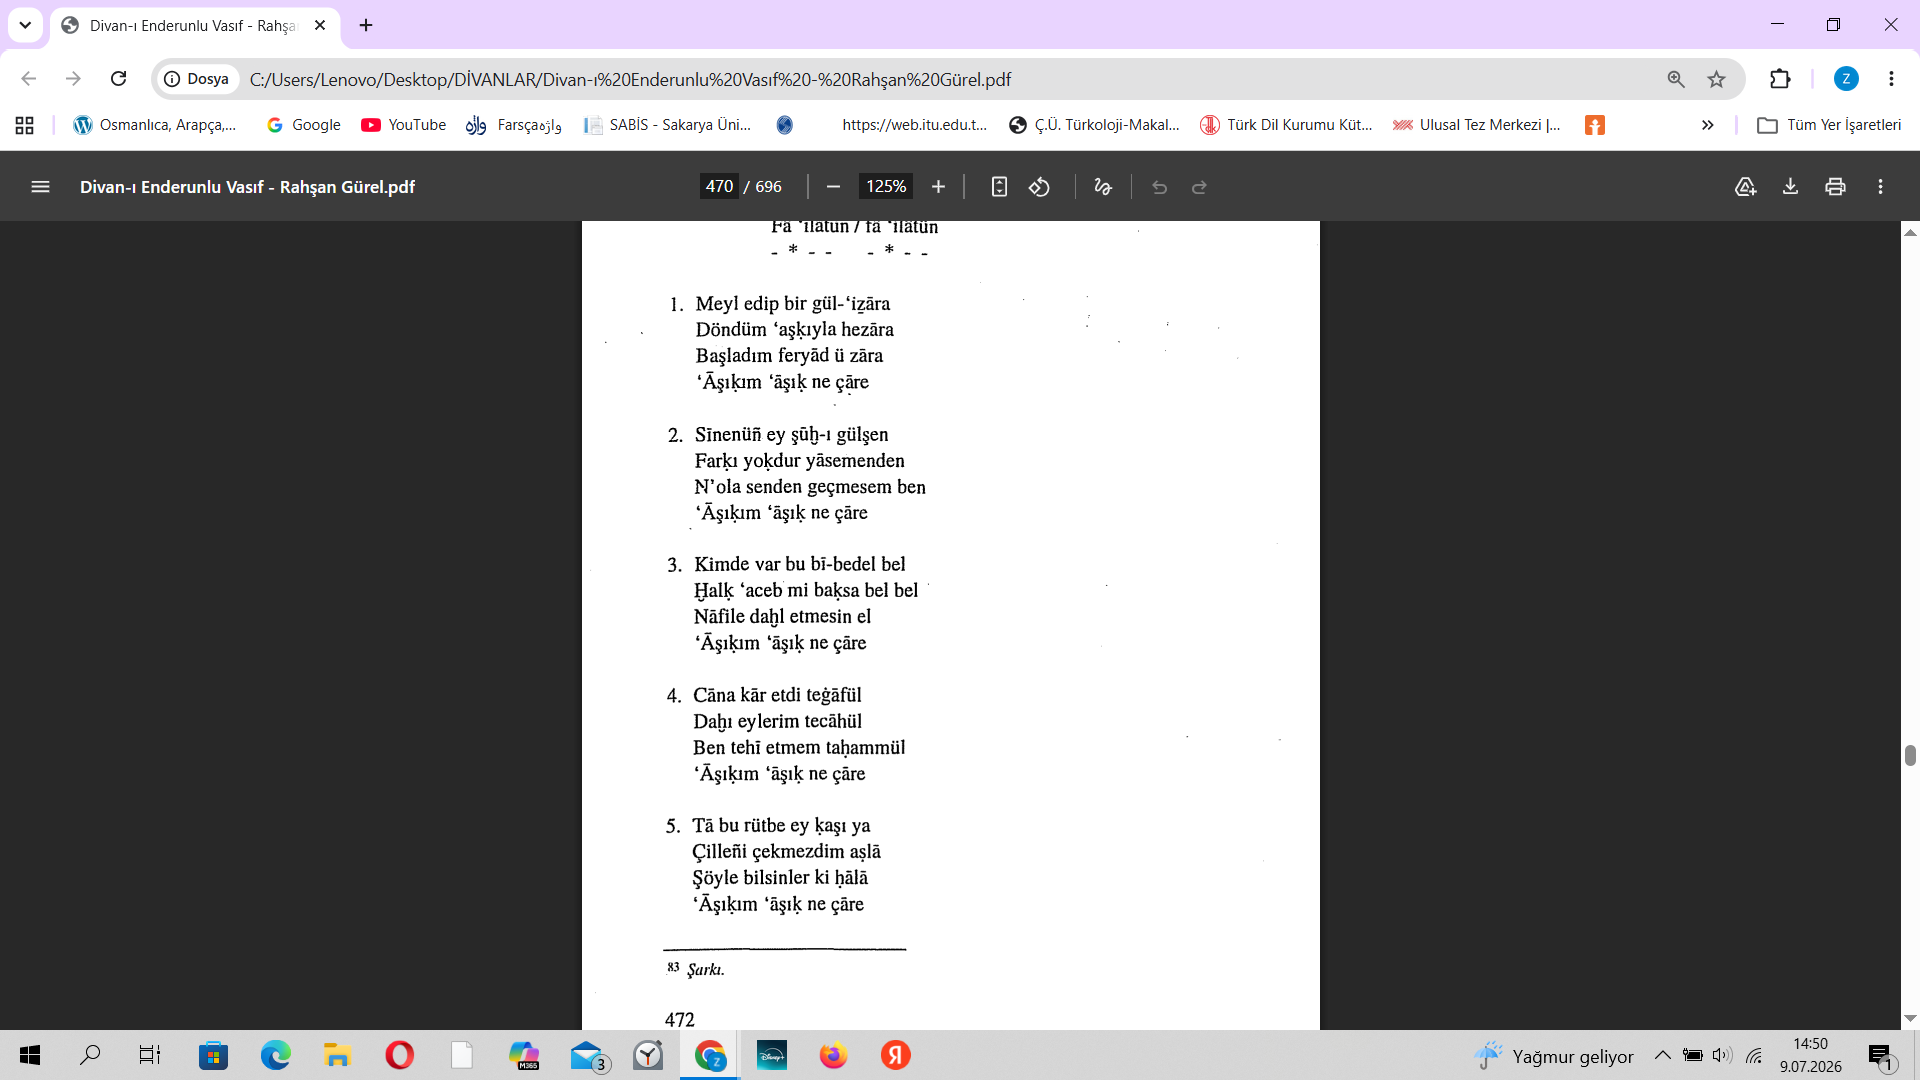Click the fit to page icon
The width and height of the screenshot is (1920, 1080).
[x=999, y=187]
